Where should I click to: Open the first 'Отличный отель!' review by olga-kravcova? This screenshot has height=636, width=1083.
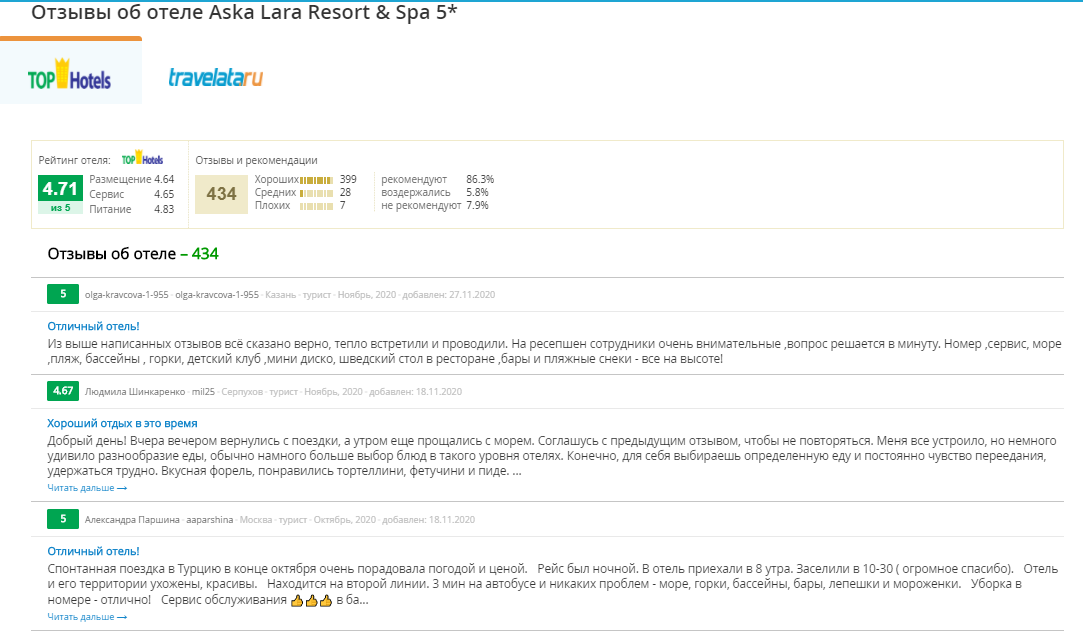[93, 326]
